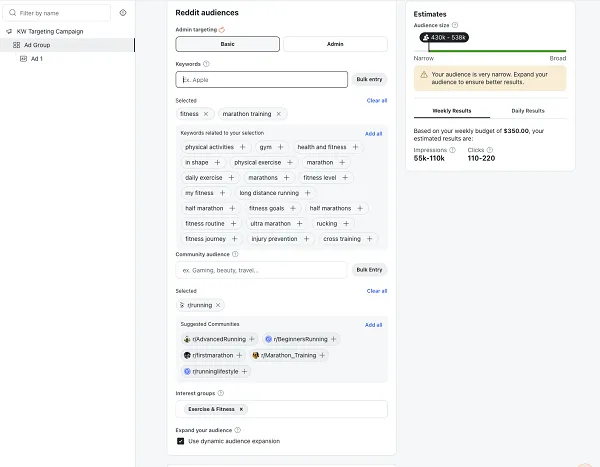Open settings icon beside the name filter
Screen dimensions: 600x467
123,13
